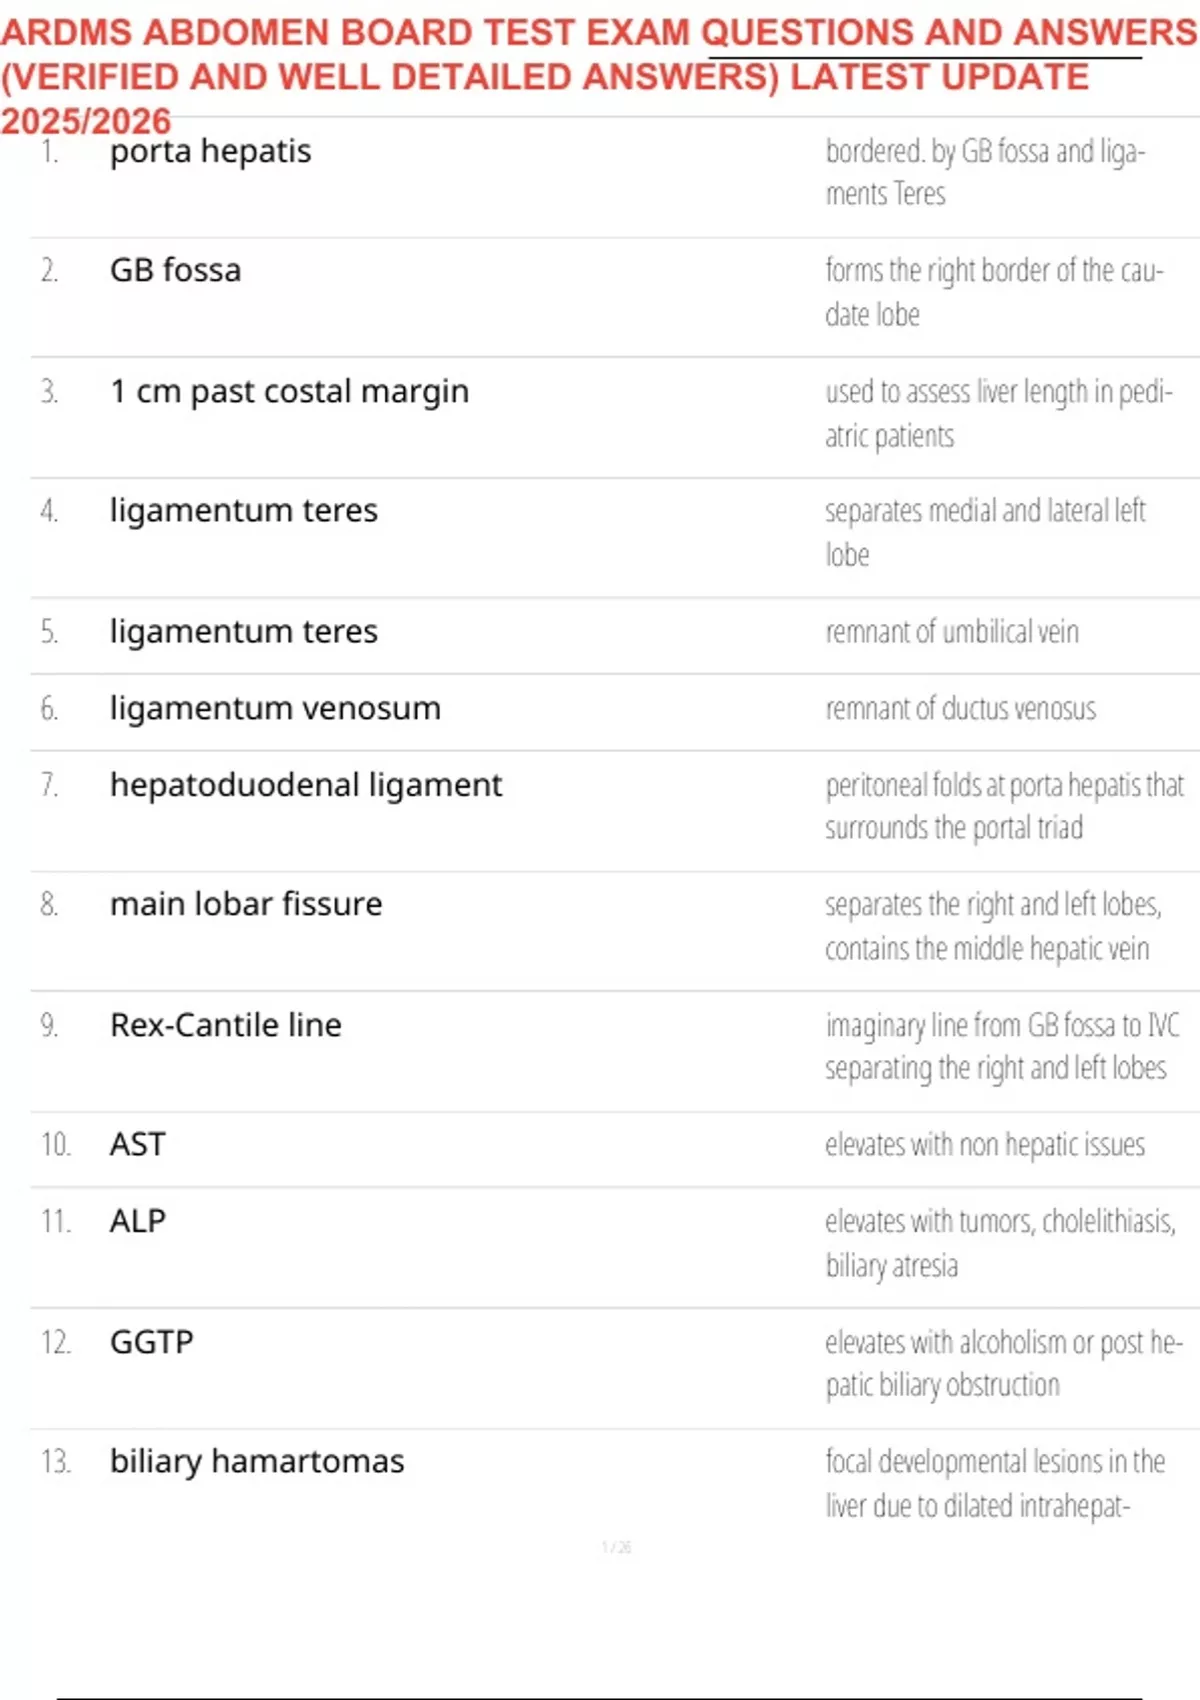Click definition 'used to assess liver length'
The width and height of the screenshot is (1200, 1700).
point(997,413)
